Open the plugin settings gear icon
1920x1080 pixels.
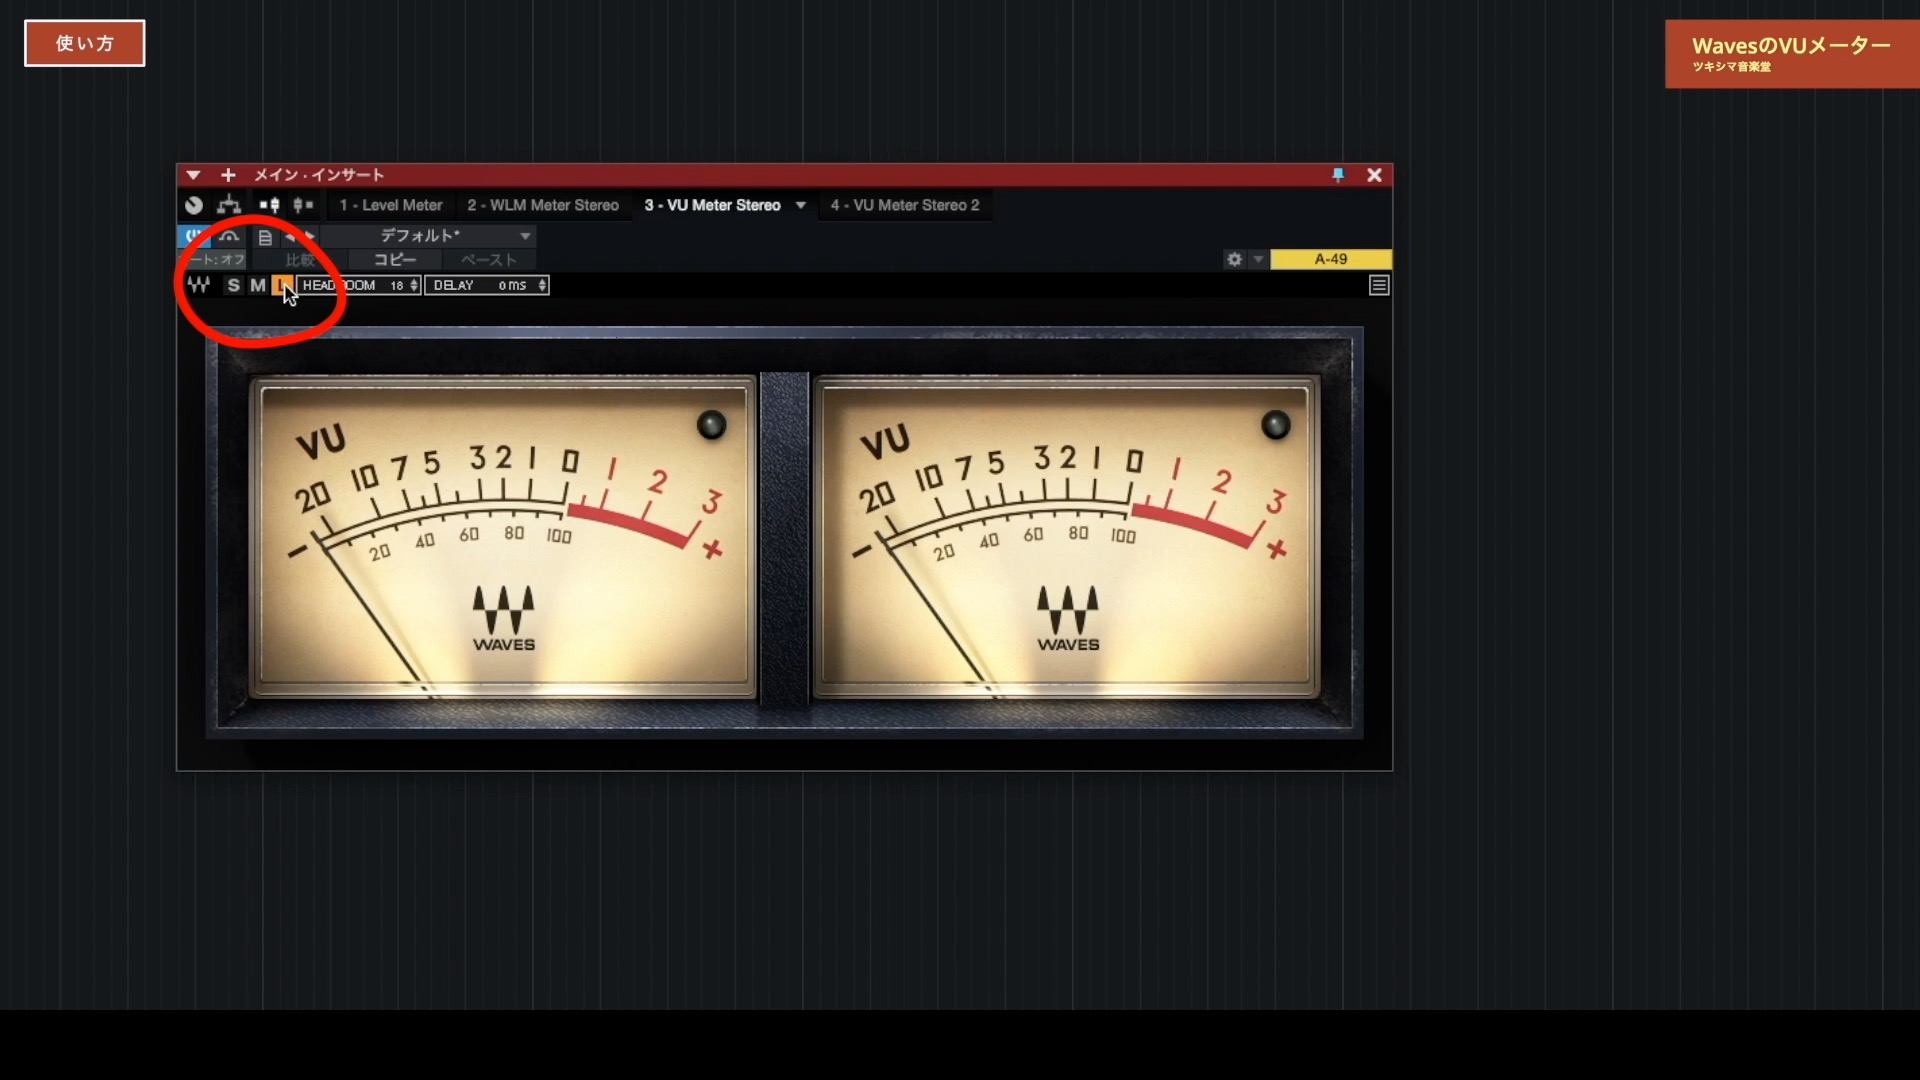tap(1235, 259)
